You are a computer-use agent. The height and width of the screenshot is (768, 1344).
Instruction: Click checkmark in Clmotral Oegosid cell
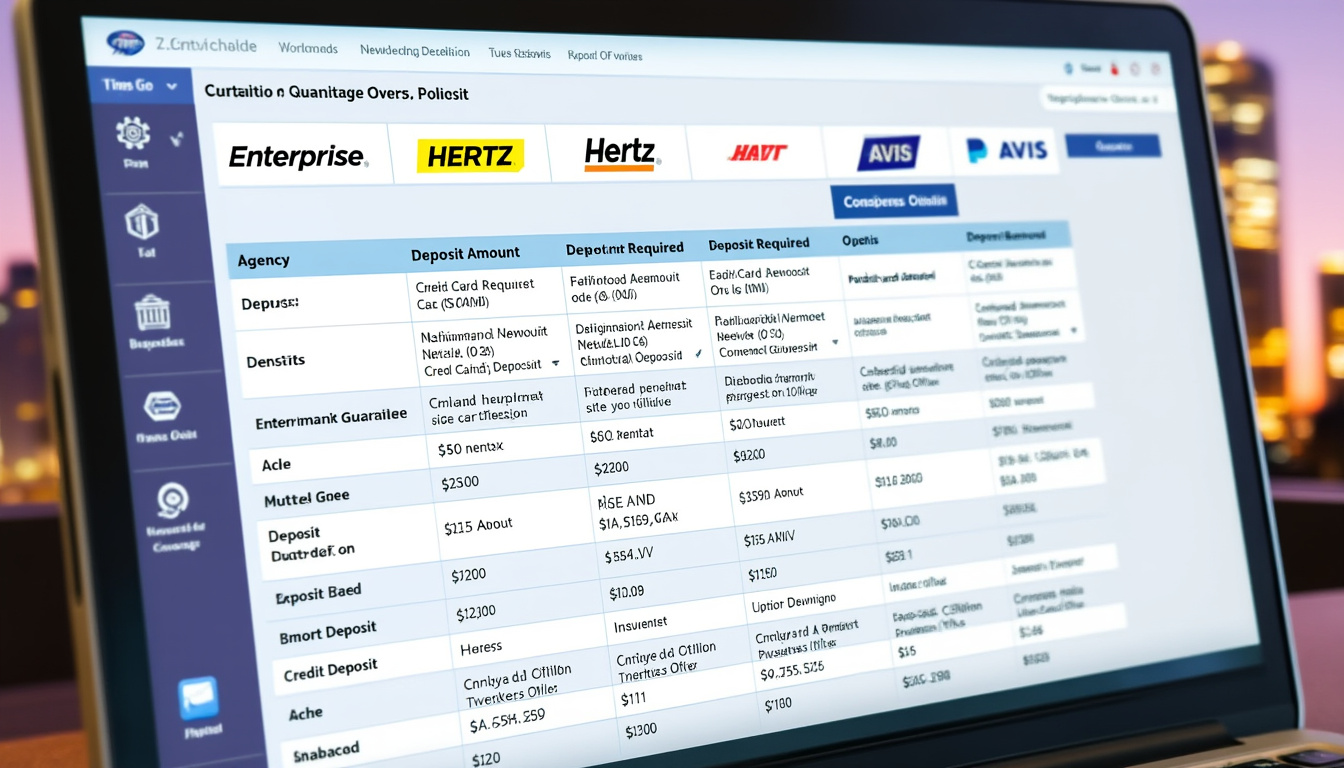697,355
